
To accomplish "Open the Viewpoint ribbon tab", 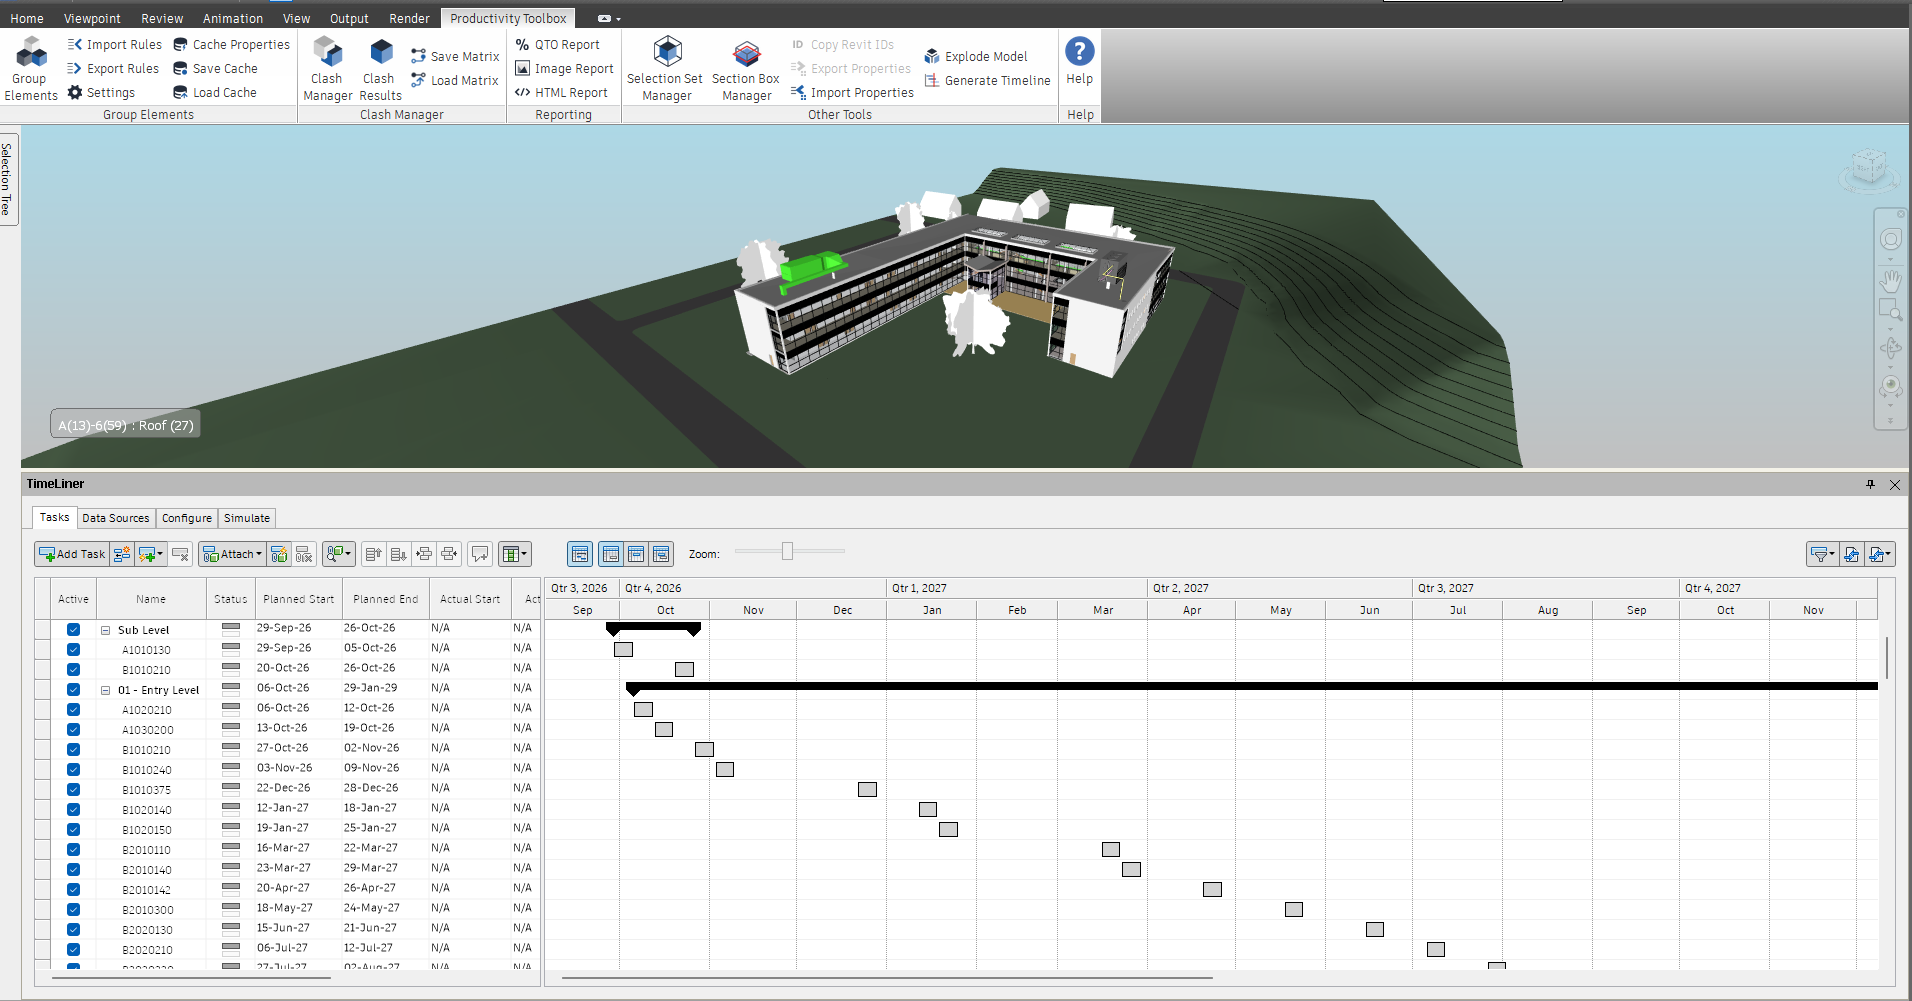I will (92, 18).
